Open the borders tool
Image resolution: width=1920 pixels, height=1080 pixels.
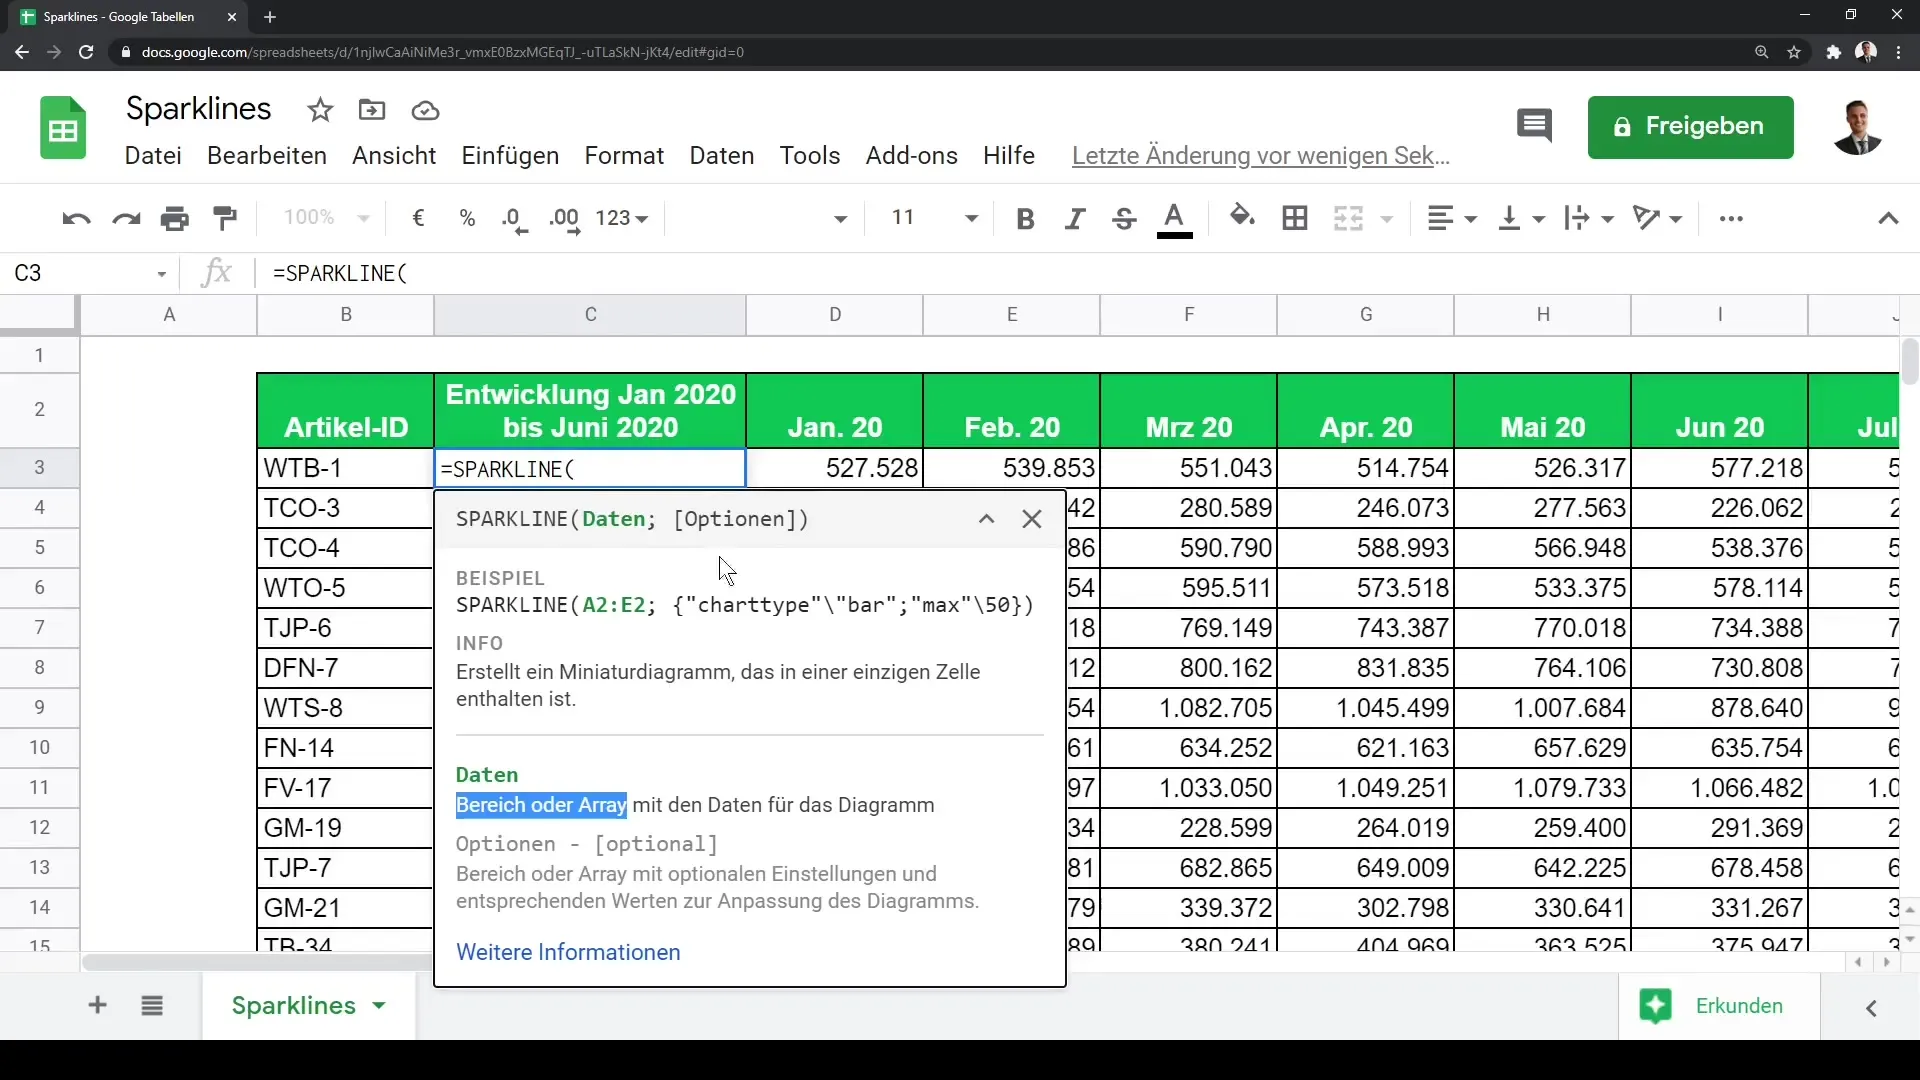[1295, 218]
